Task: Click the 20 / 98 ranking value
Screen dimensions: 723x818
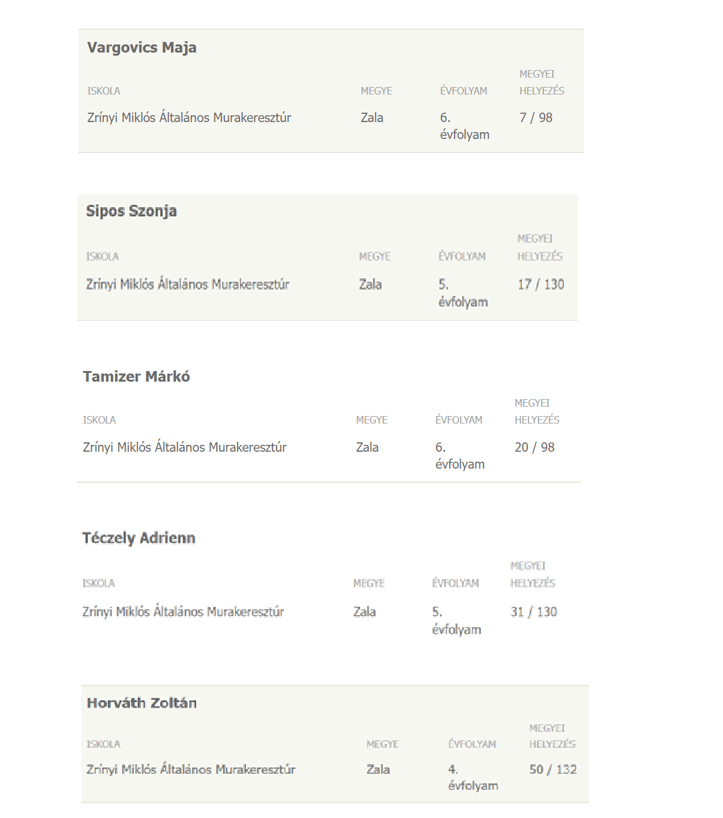Action: (x=535, y=447)
